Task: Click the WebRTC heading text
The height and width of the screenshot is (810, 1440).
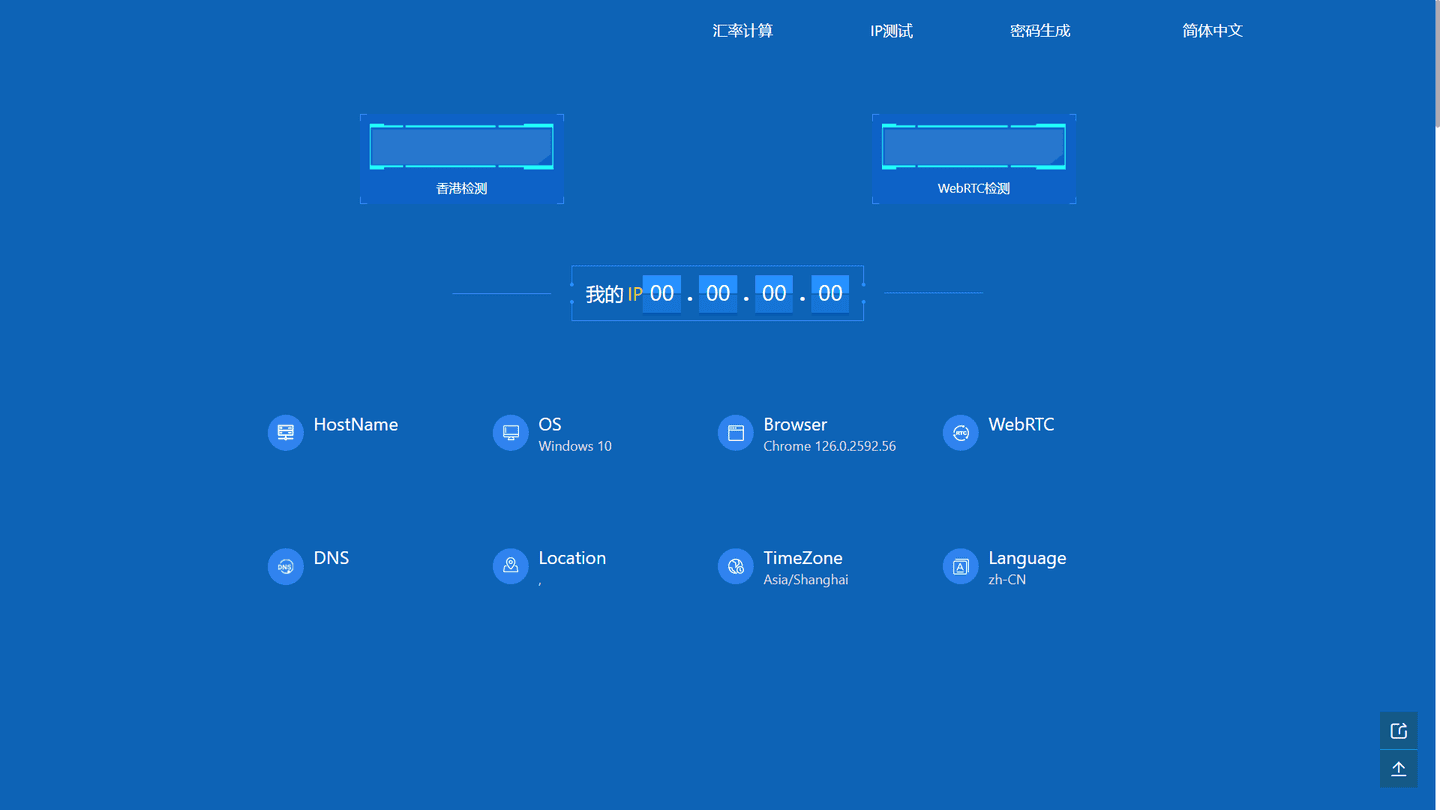Action: point(1021,424)
